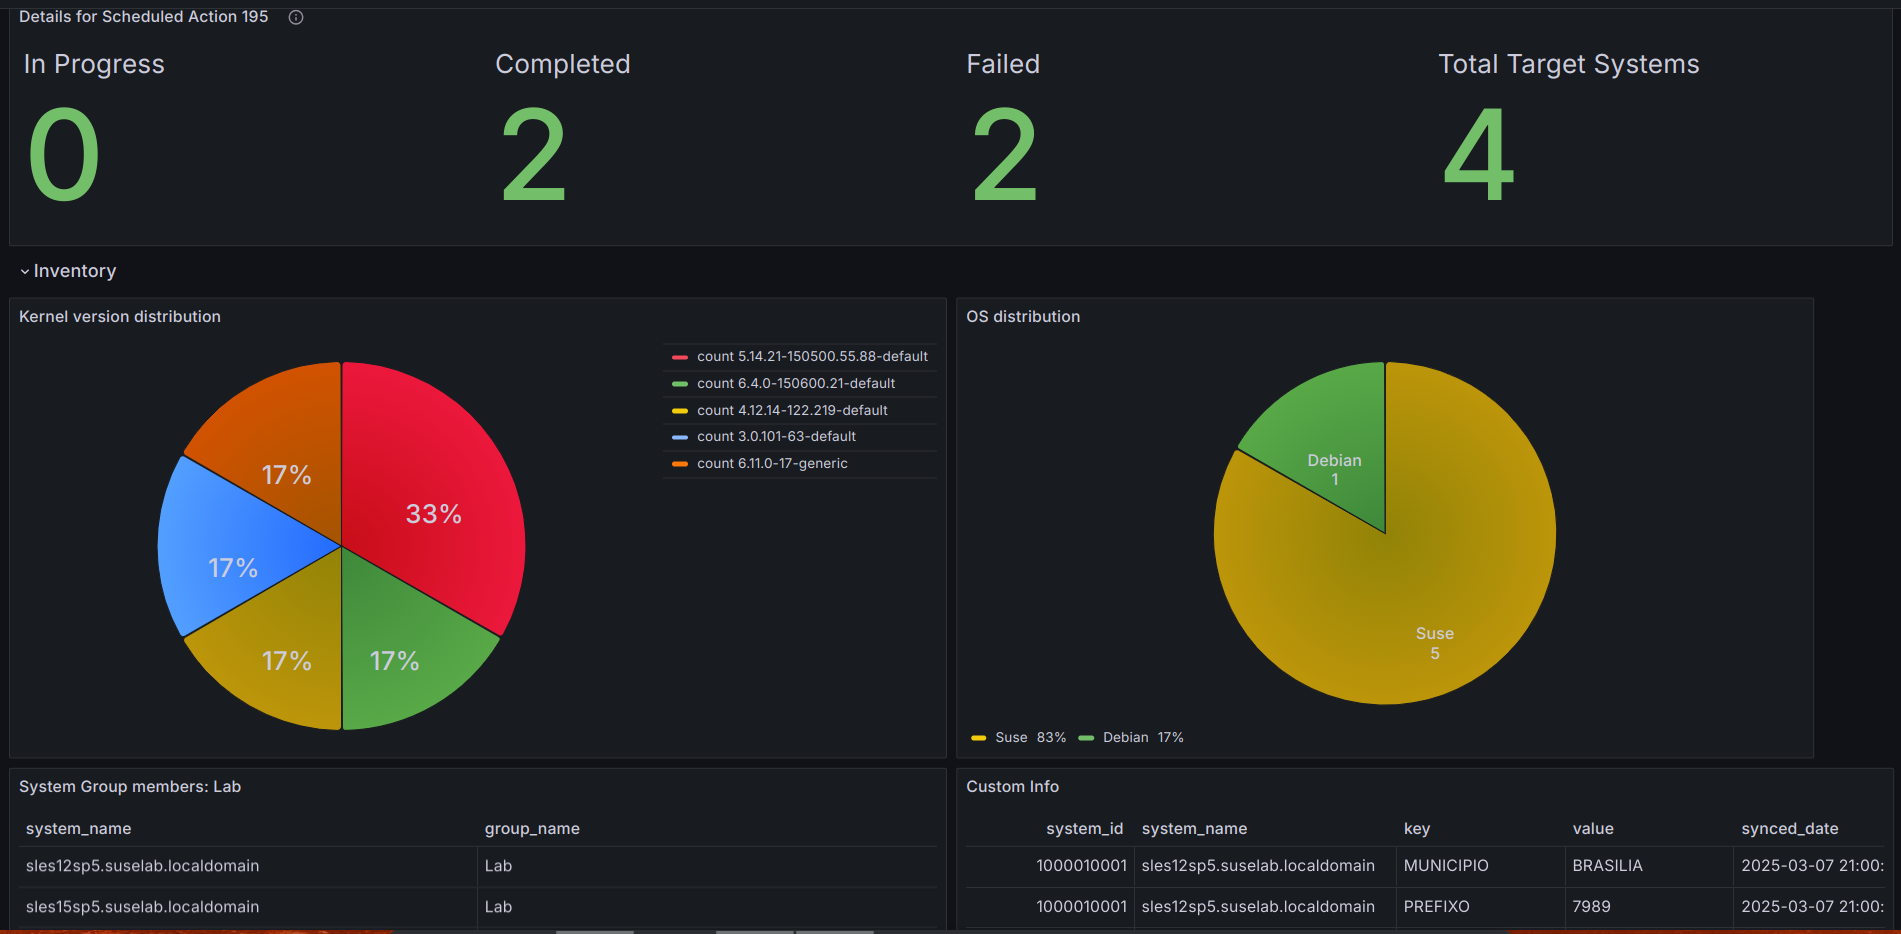Toggle the 'count 4.12.14-122.219-default' legend series
The width and height of the screenshot is (1901, 934).
click(x=792, y=411)
